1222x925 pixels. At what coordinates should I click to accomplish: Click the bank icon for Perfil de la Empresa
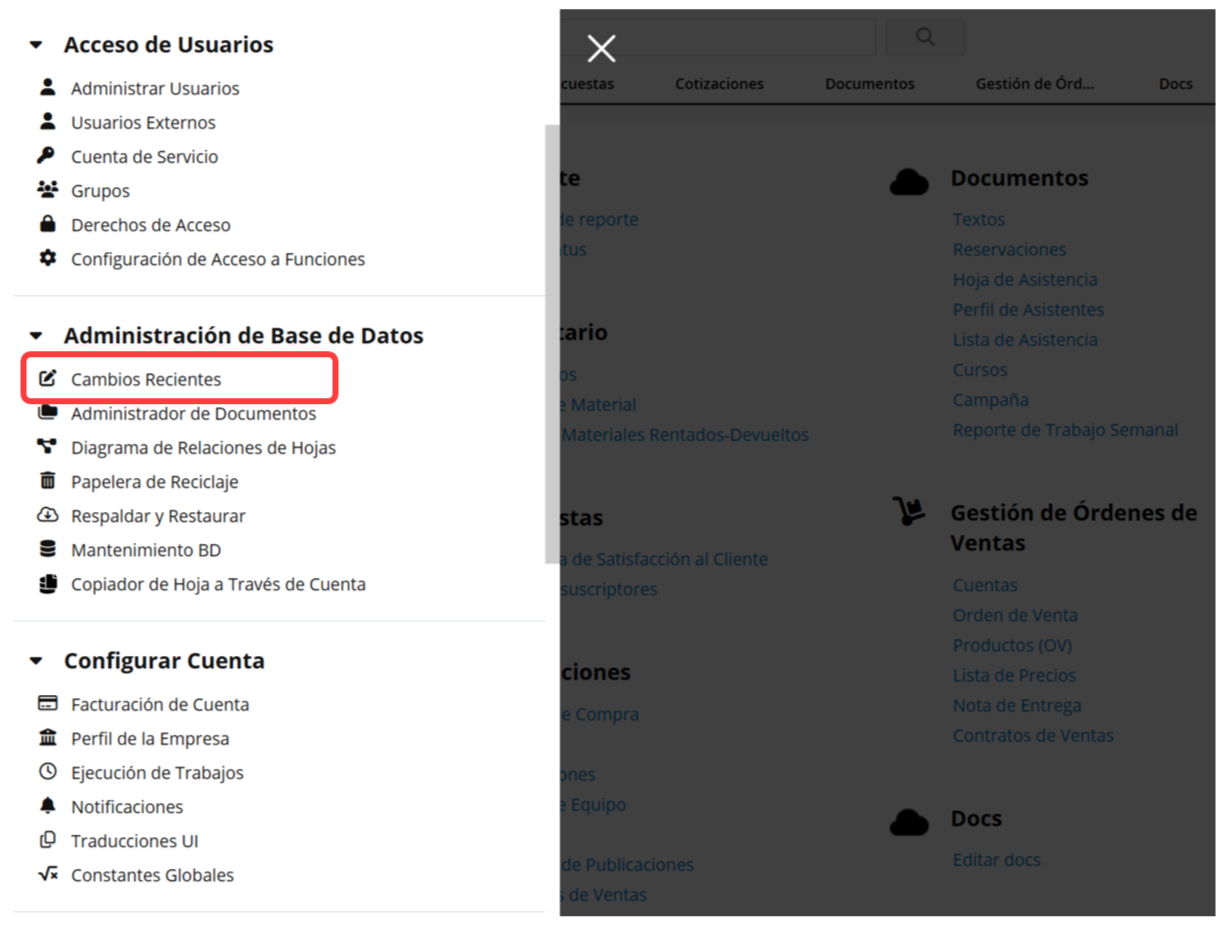coord(47,738)
